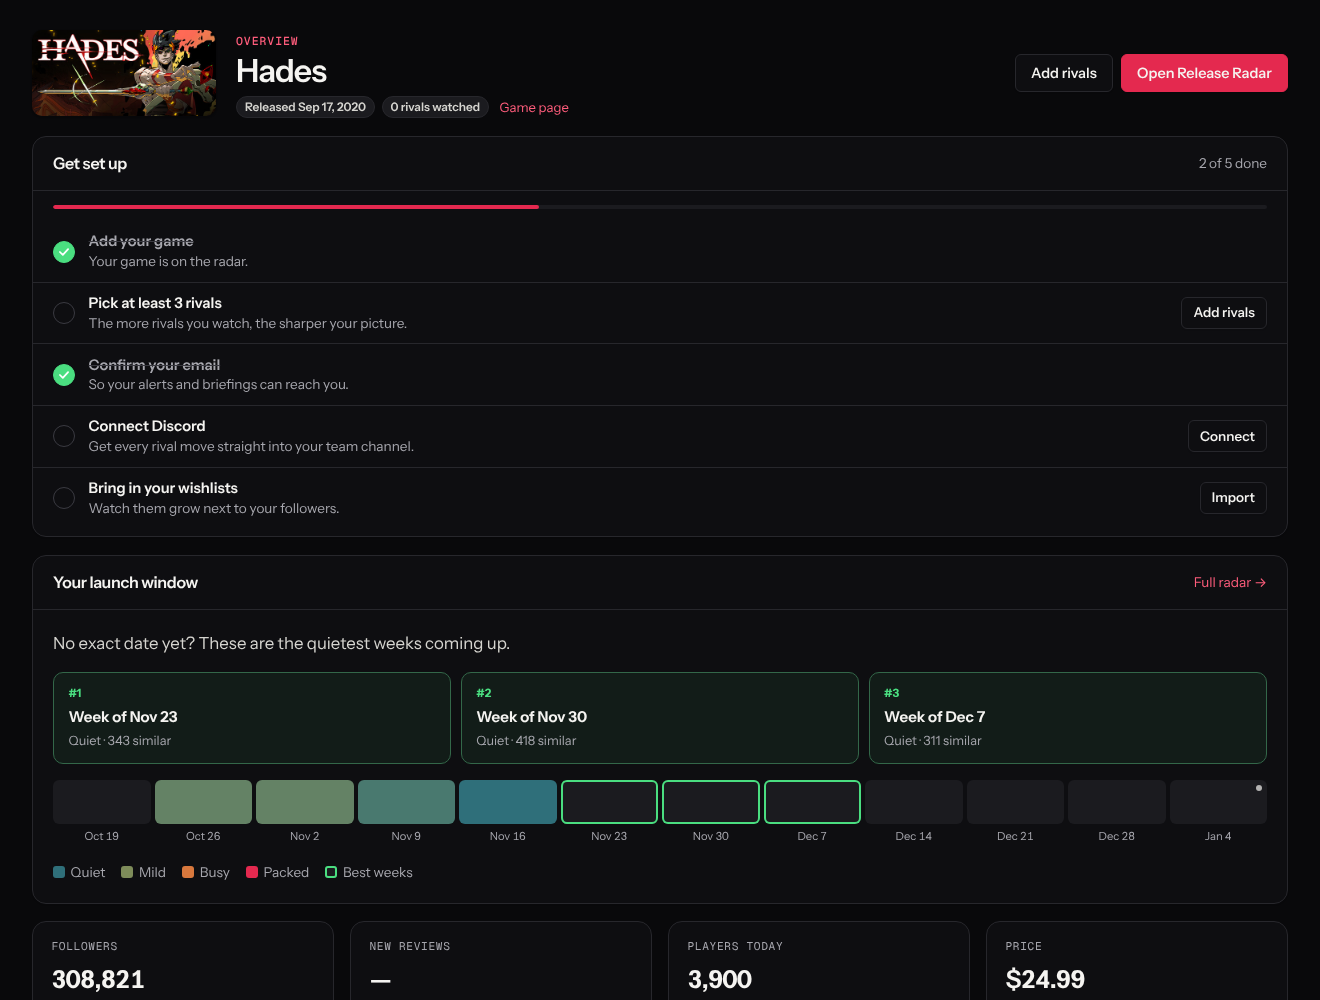
Task: Click the setup progress bar
Action: tap(660, 207)
